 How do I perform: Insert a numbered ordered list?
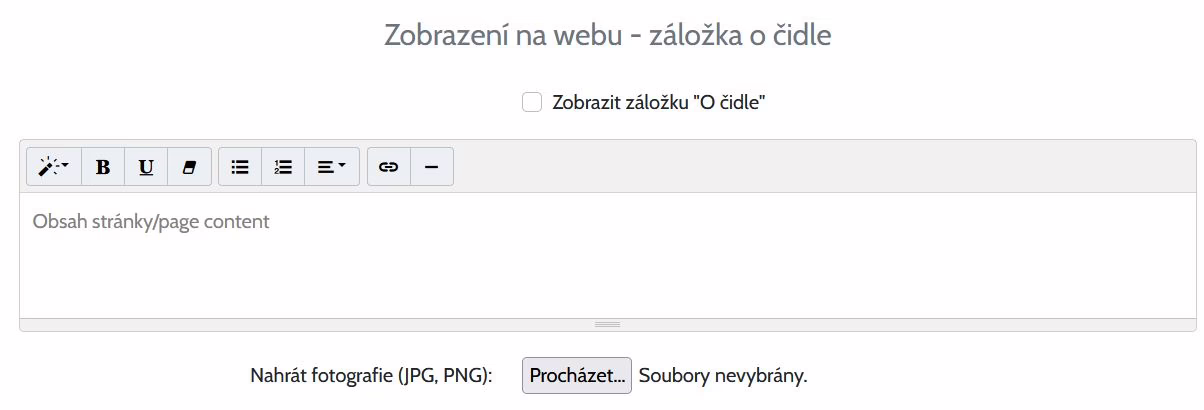pos(283,167)
